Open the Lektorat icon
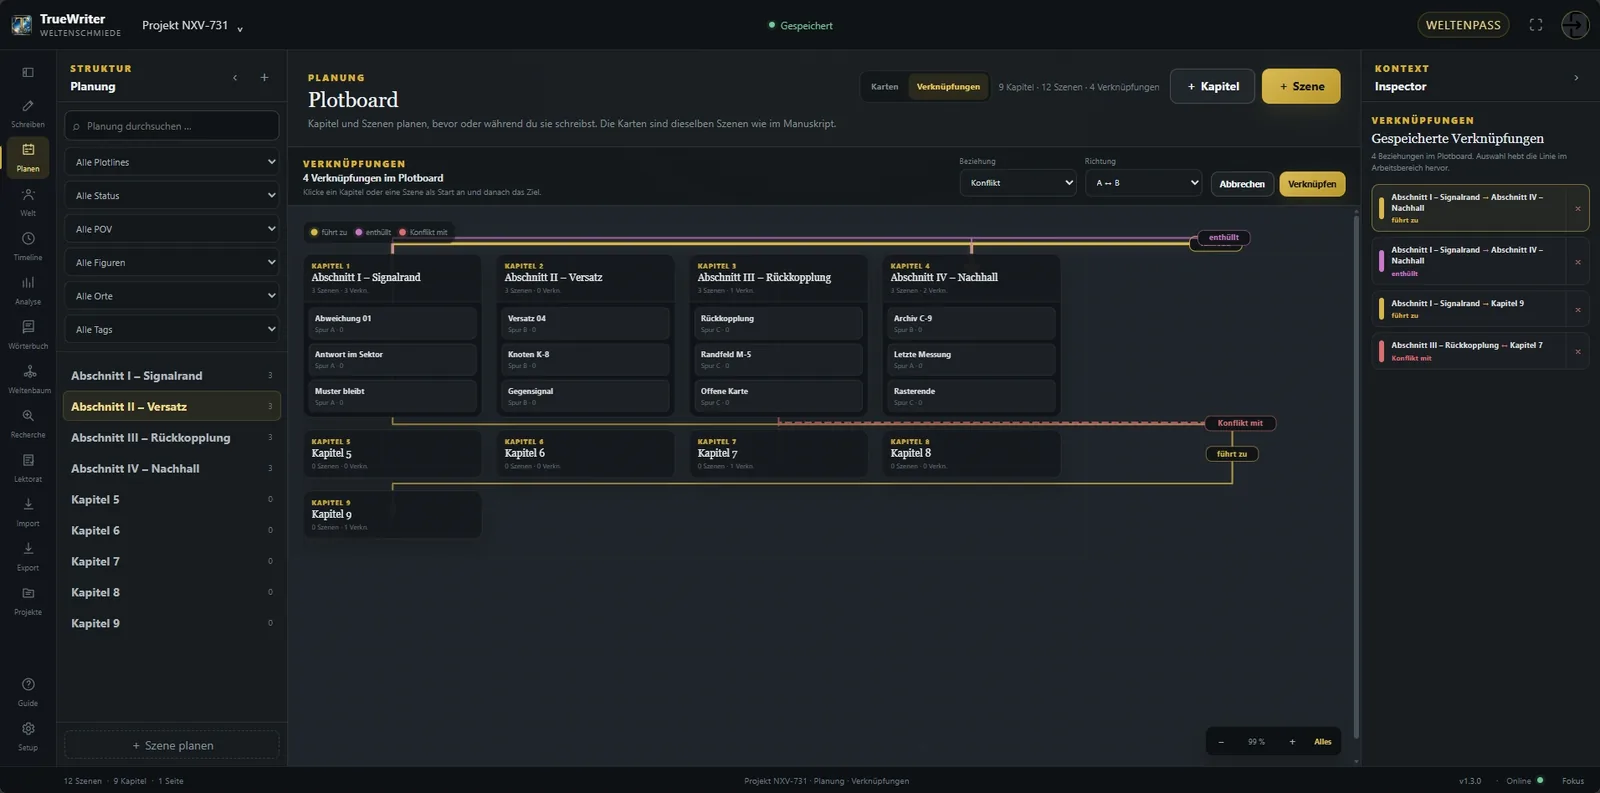Image resolution: width=1600 pixels, height=793 pixels. [28, 467]
